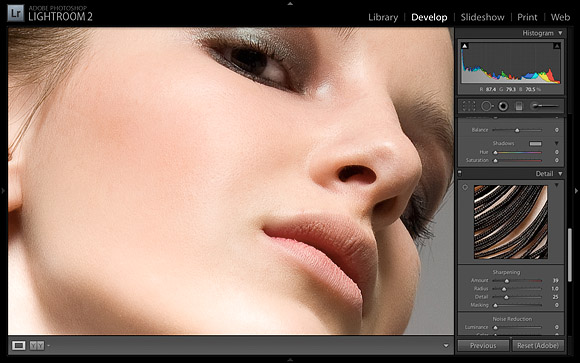
Task: Switch to the Library module
Action: click(x=383, y=17)
